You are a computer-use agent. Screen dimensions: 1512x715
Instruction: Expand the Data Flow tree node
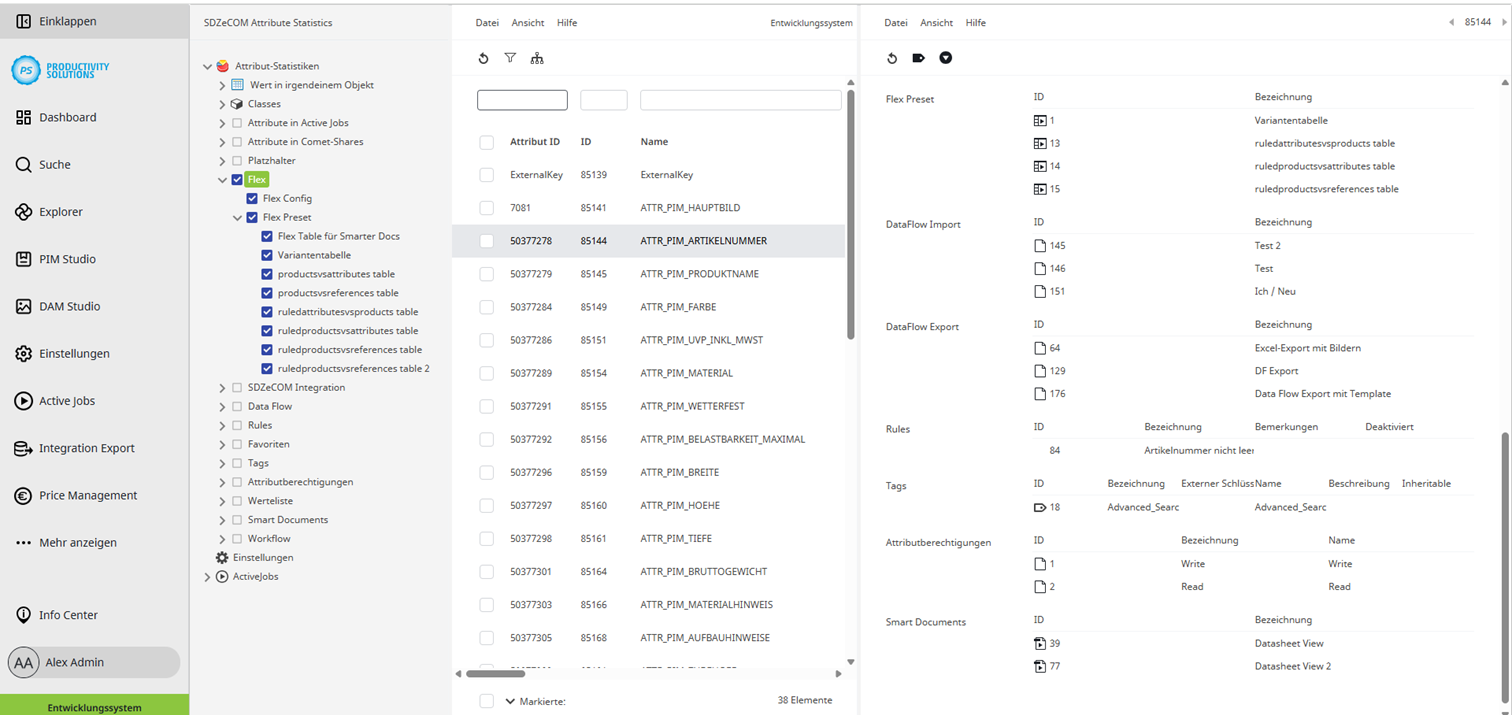pos(221,407)
